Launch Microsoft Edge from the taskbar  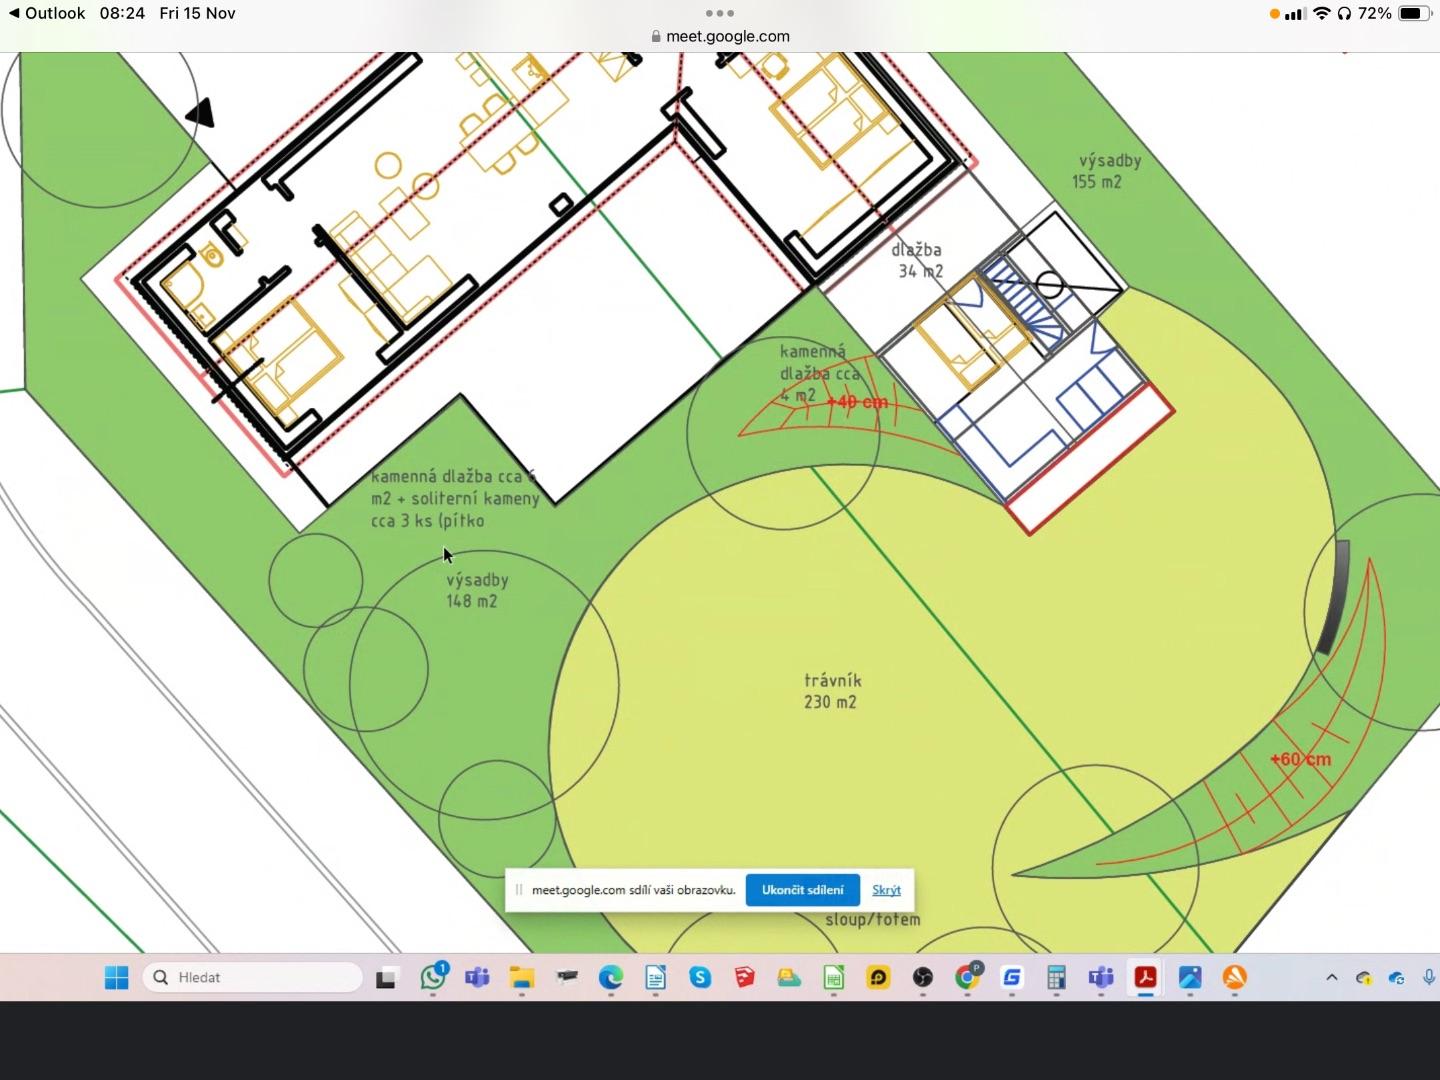611,977
